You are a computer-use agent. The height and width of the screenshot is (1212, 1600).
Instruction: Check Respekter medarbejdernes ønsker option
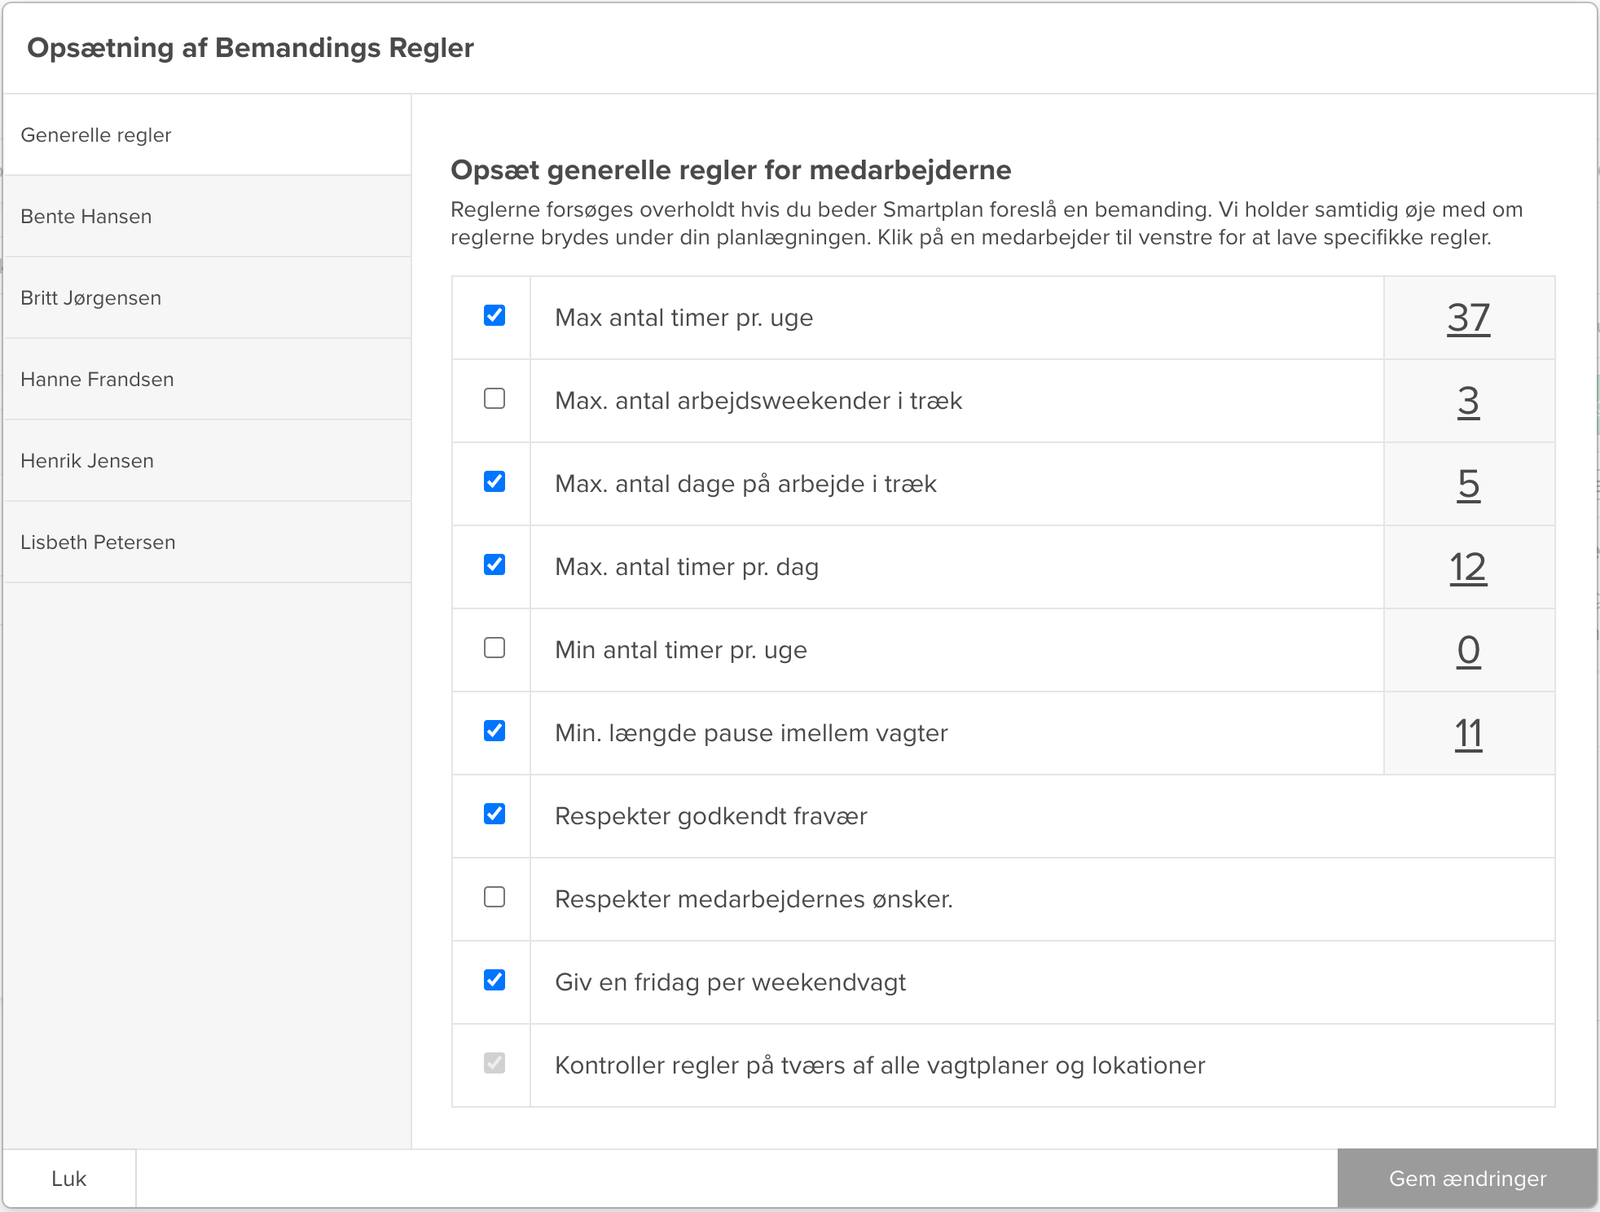[494, 897]
